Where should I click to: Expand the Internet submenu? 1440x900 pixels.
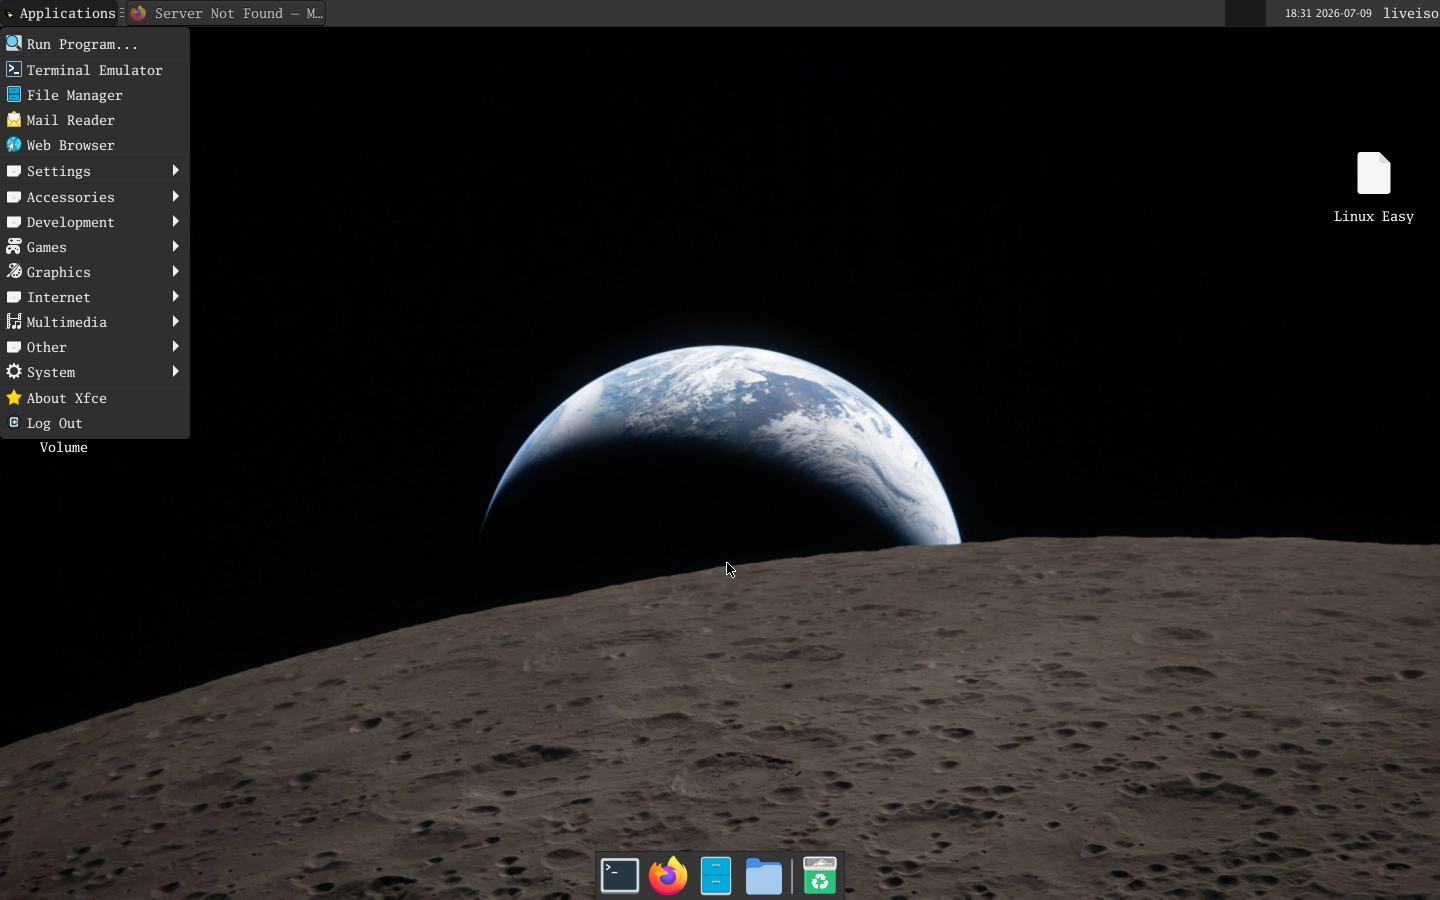pos(95,297)
